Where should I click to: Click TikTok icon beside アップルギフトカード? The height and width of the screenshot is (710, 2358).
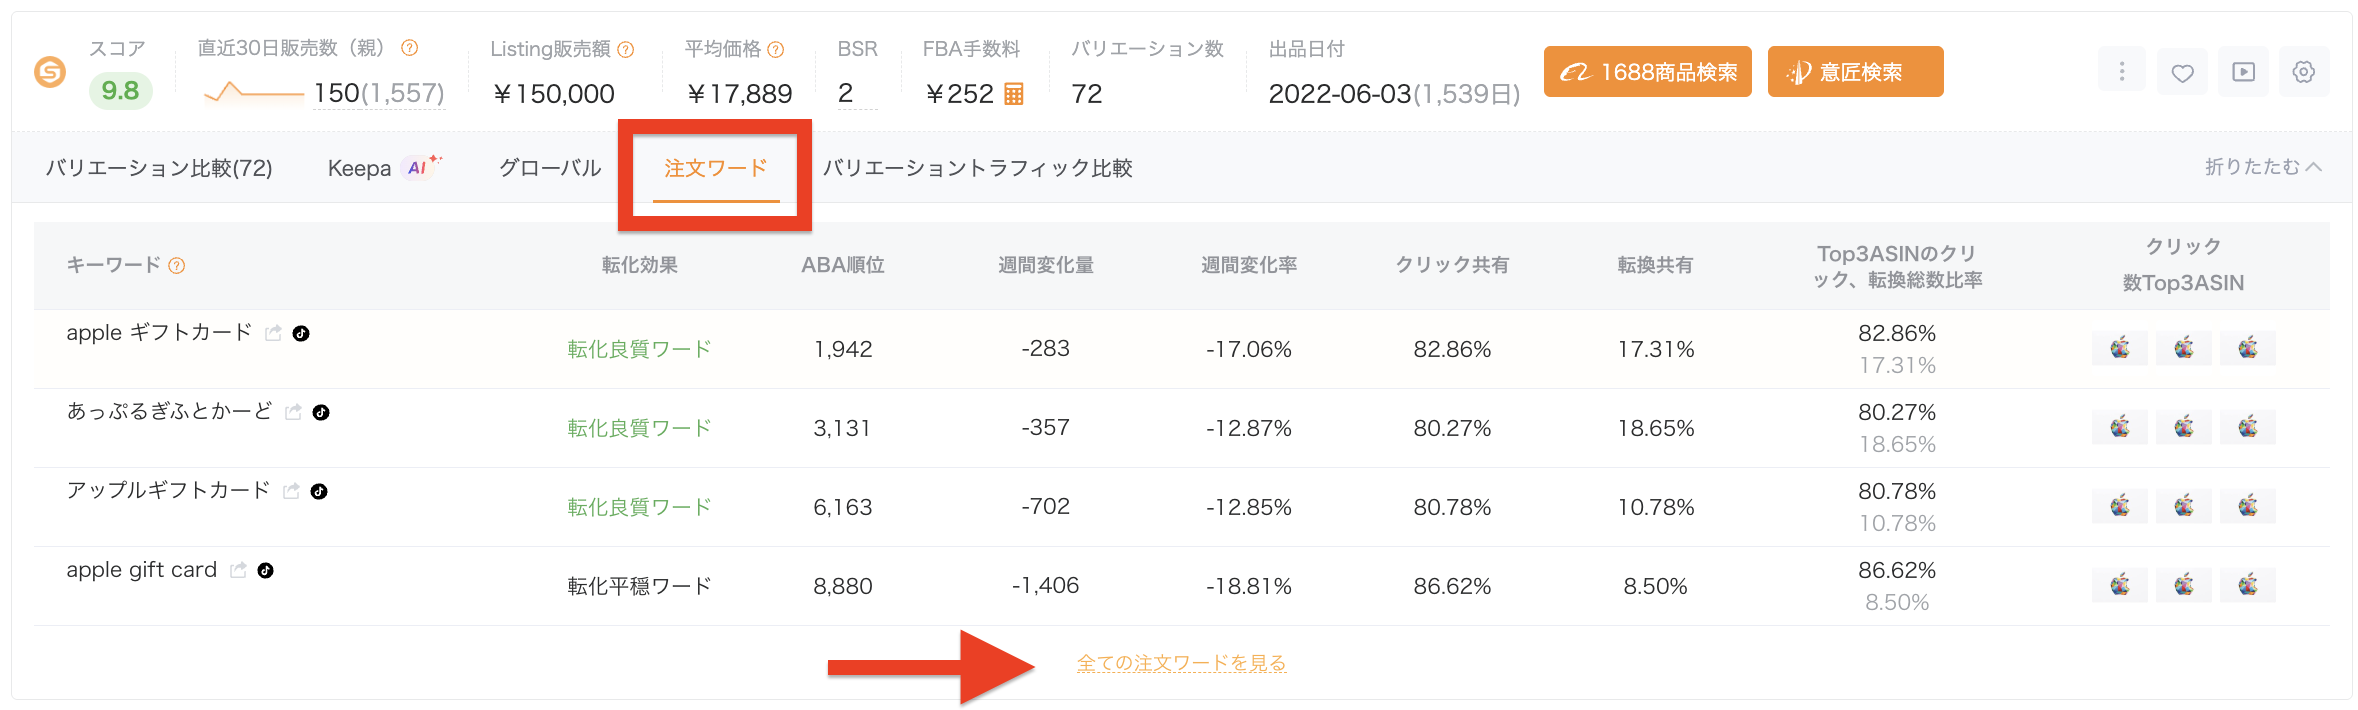pos(319,491)
